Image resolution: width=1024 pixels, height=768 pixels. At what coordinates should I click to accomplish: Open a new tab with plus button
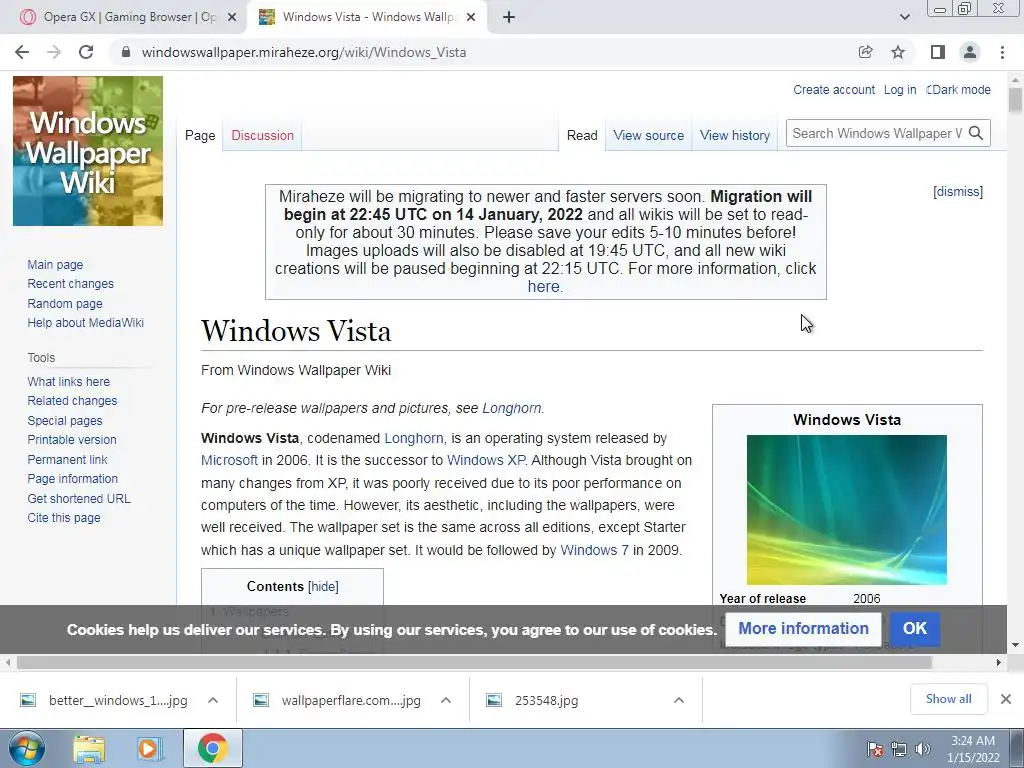(509, 17)
